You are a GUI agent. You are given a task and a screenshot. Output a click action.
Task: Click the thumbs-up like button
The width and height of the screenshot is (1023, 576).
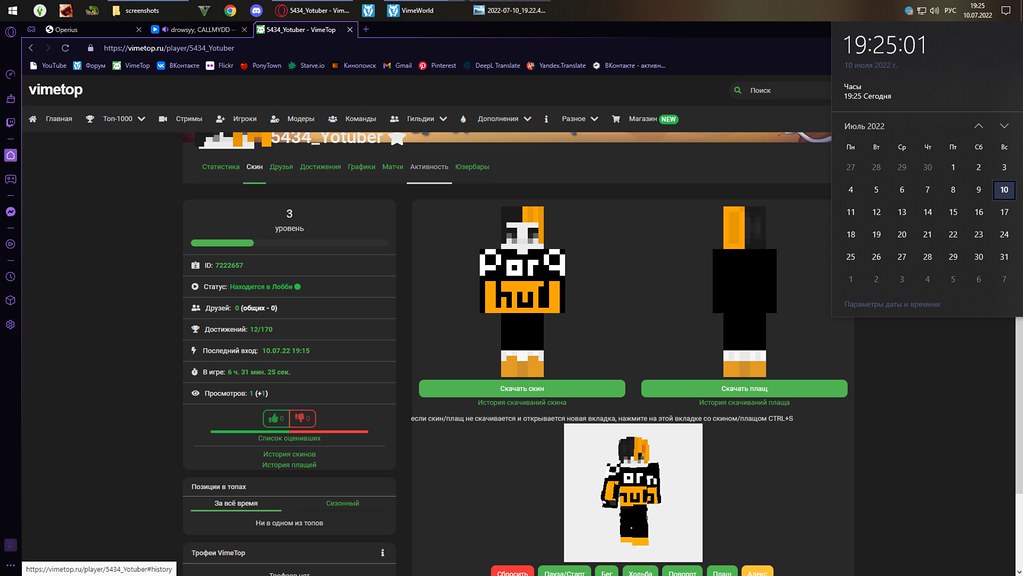(275, 418)
